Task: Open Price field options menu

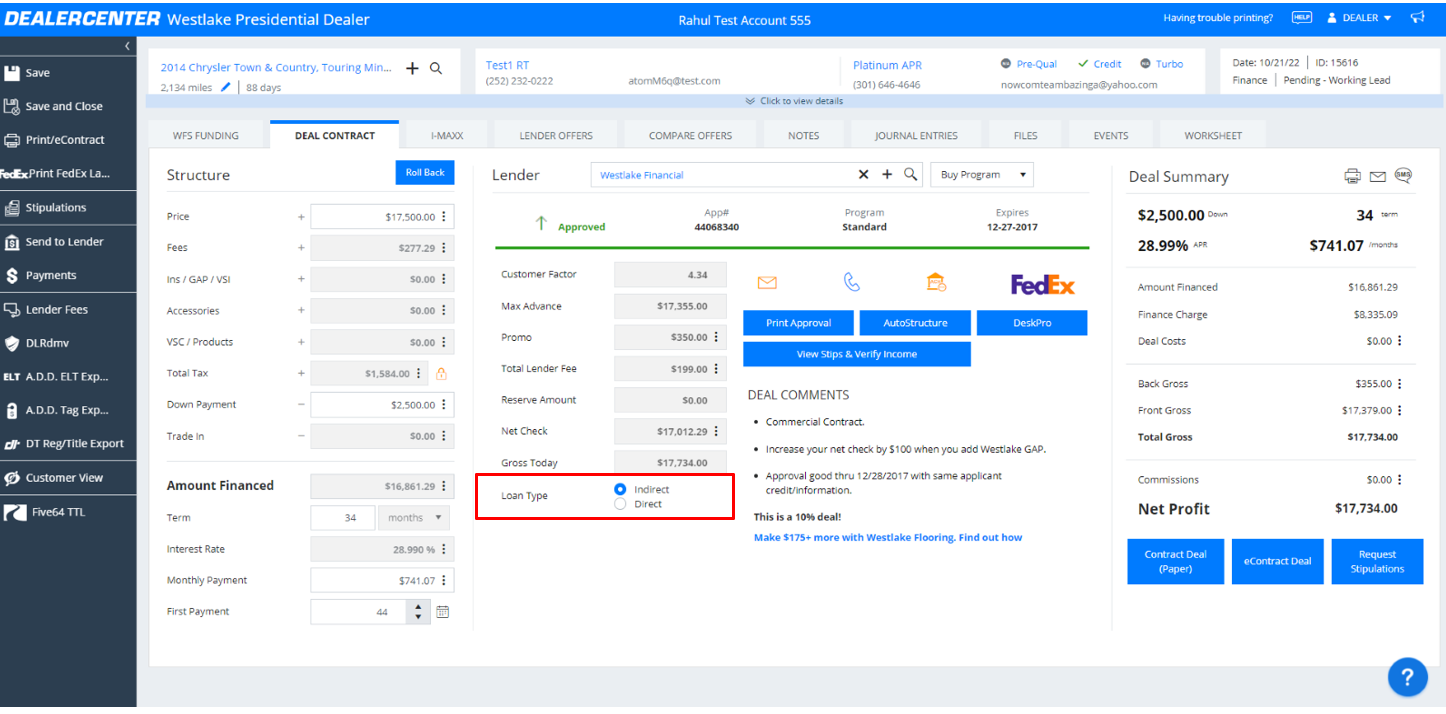Action: coord(444,217)
